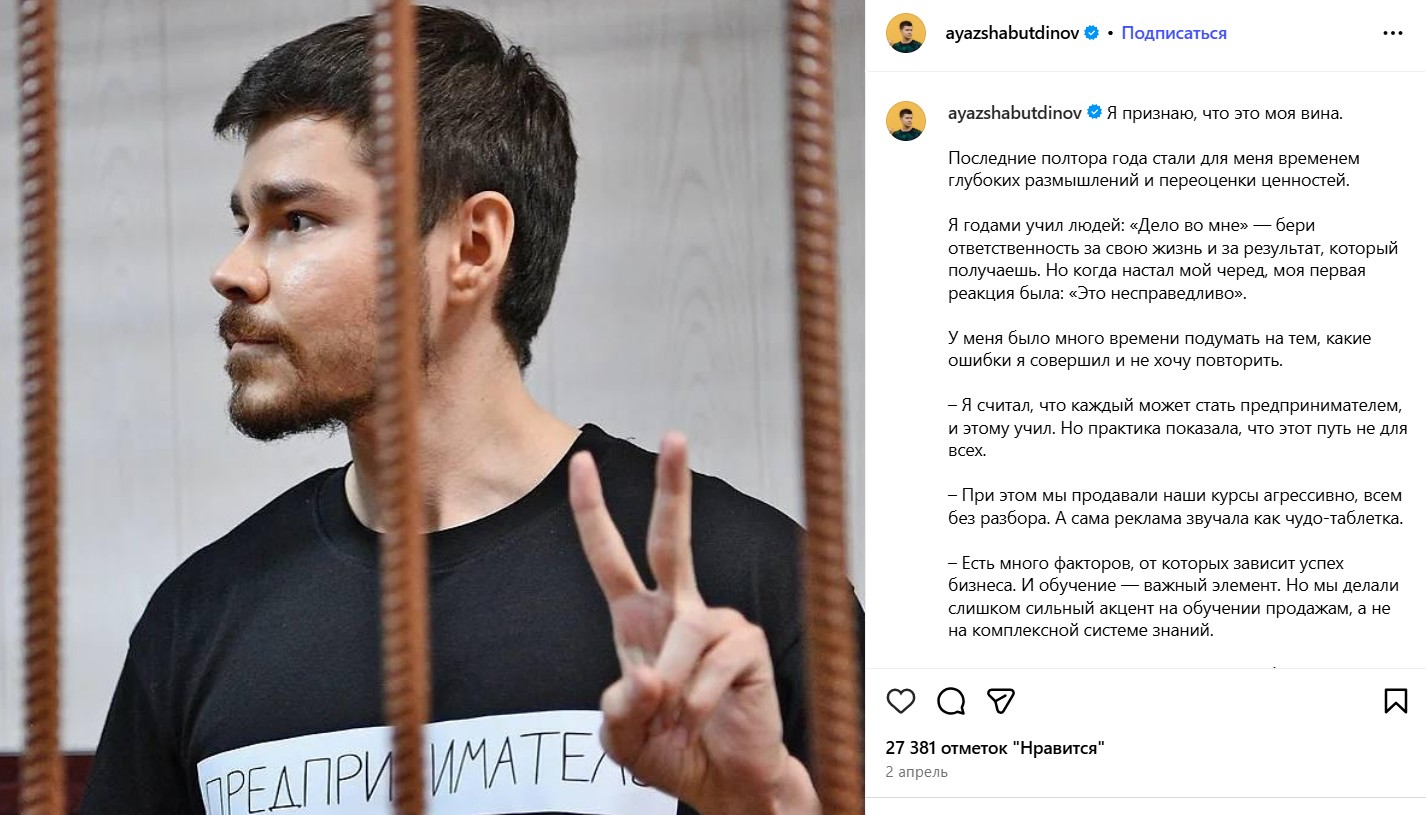Viewport: 1426px width, 815px height.
Task: Click the post photo of the man
Action: coord(432,407)
